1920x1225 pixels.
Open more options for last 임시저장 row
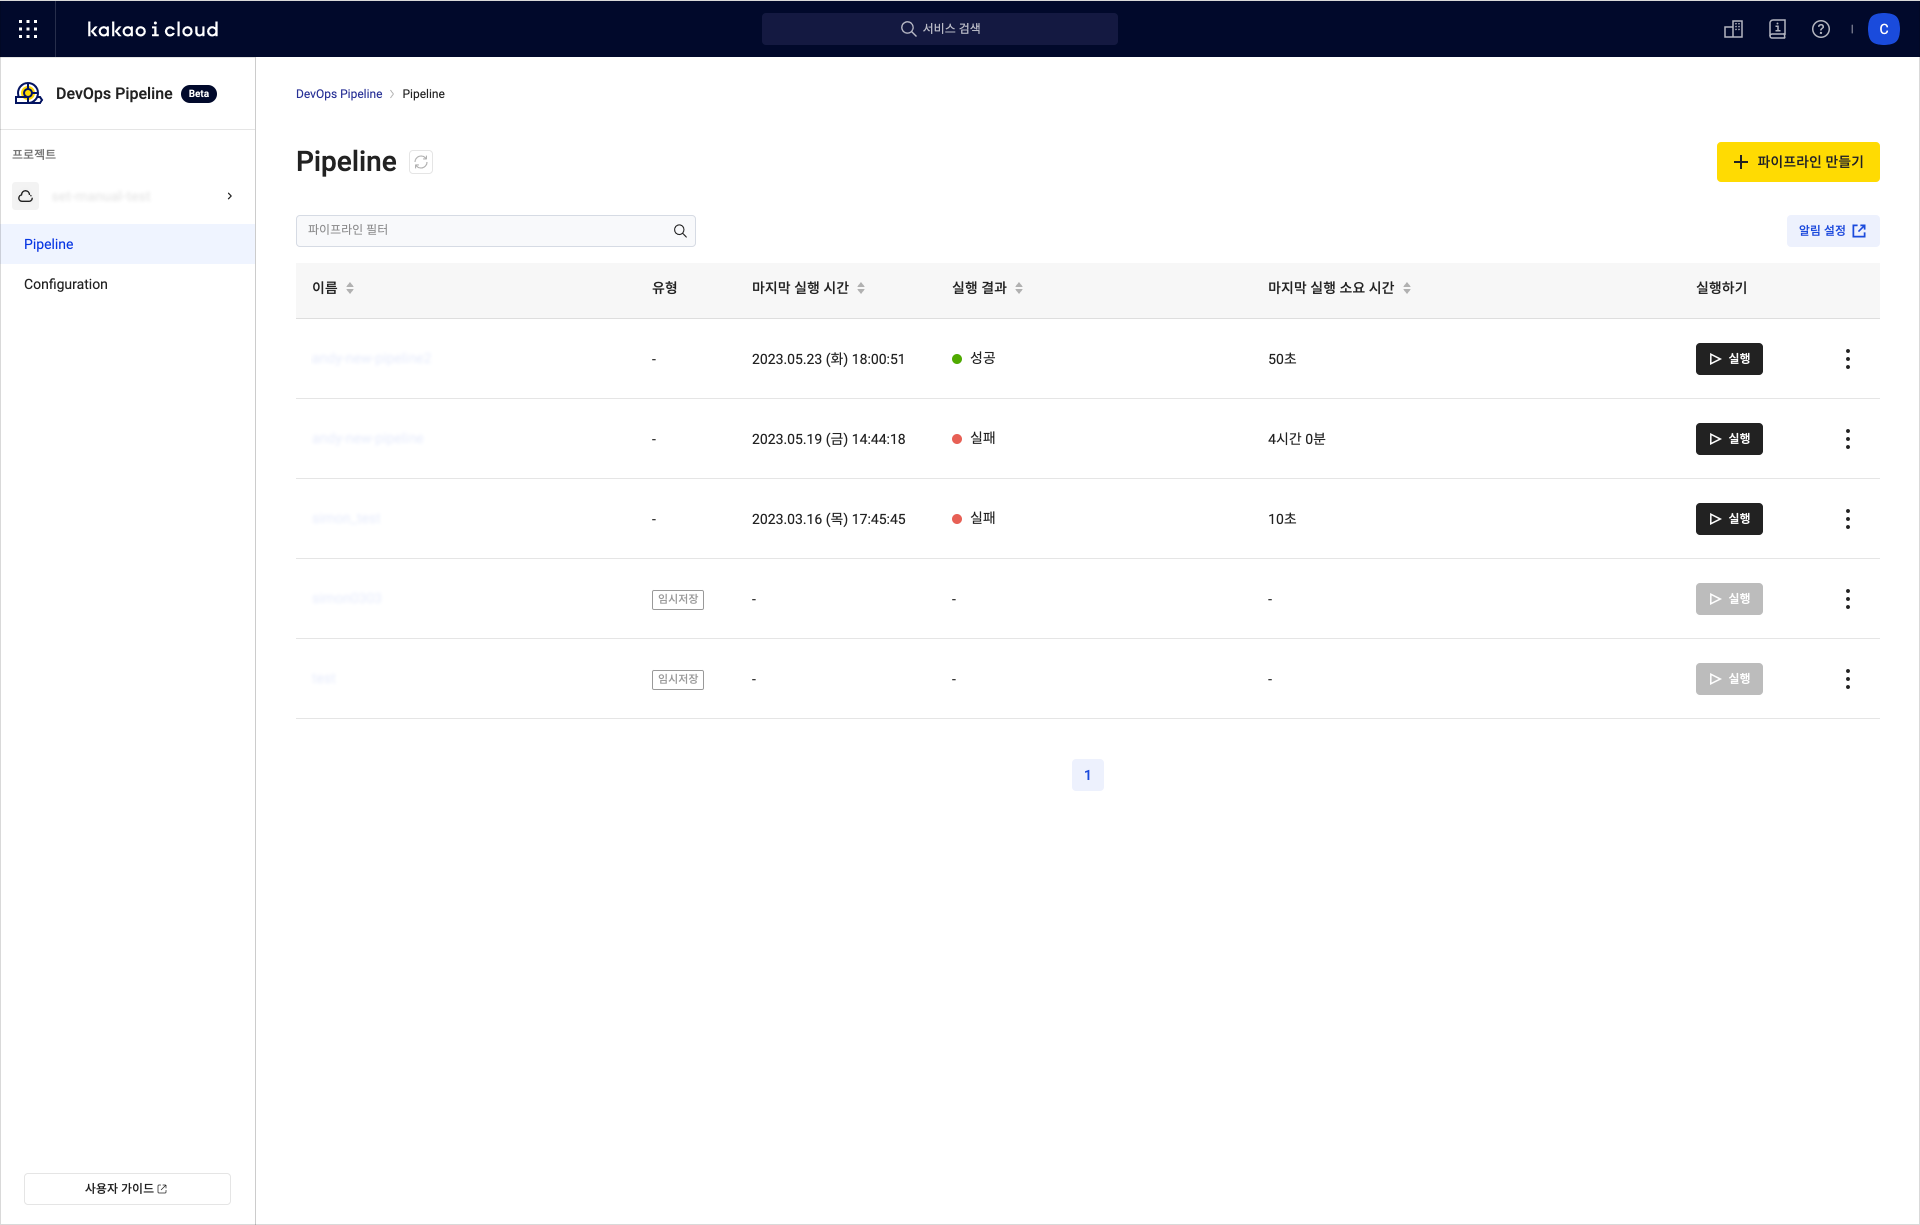(x=1848, y=679)
